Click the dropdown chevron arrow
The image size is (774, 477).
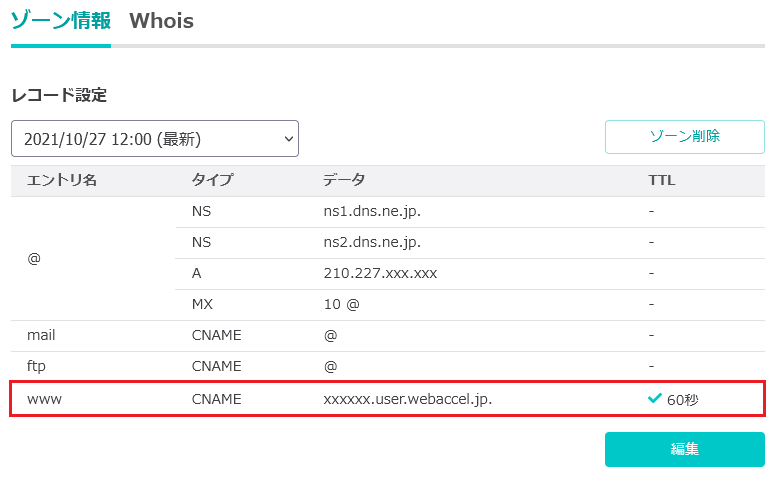289,139
